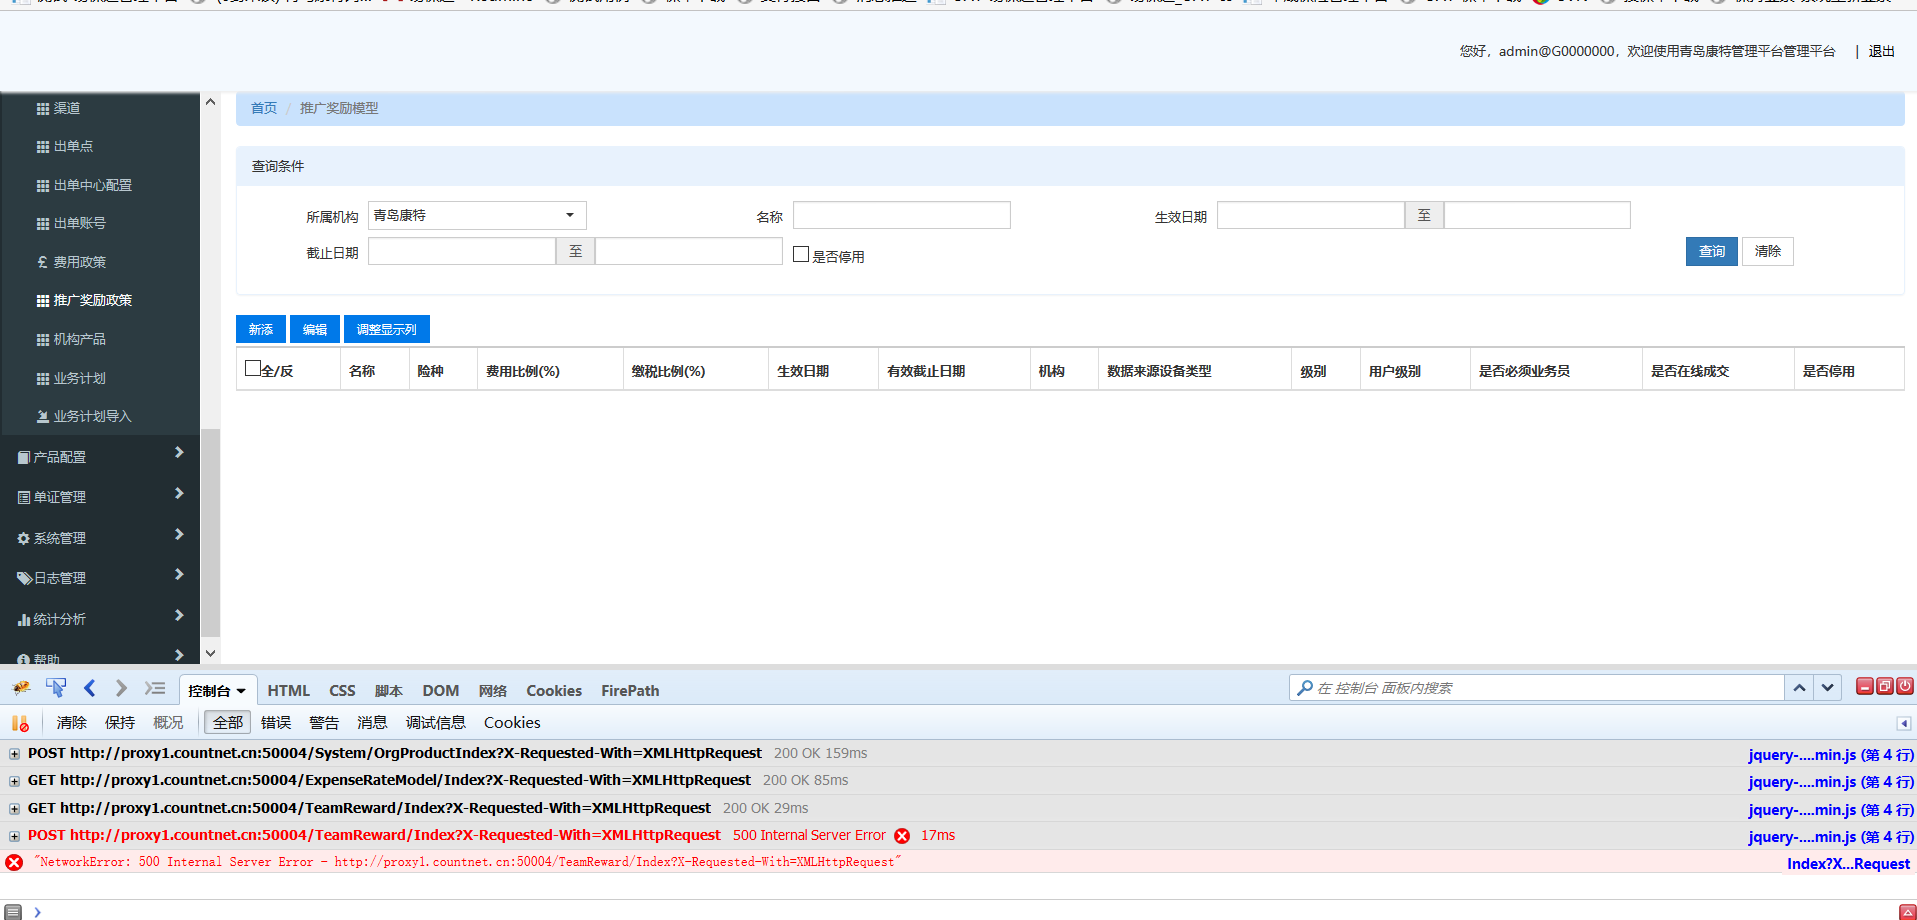Collapse the Firebug side panel arrow
The image size is (1917, 920).
[x=1904, y=723]
